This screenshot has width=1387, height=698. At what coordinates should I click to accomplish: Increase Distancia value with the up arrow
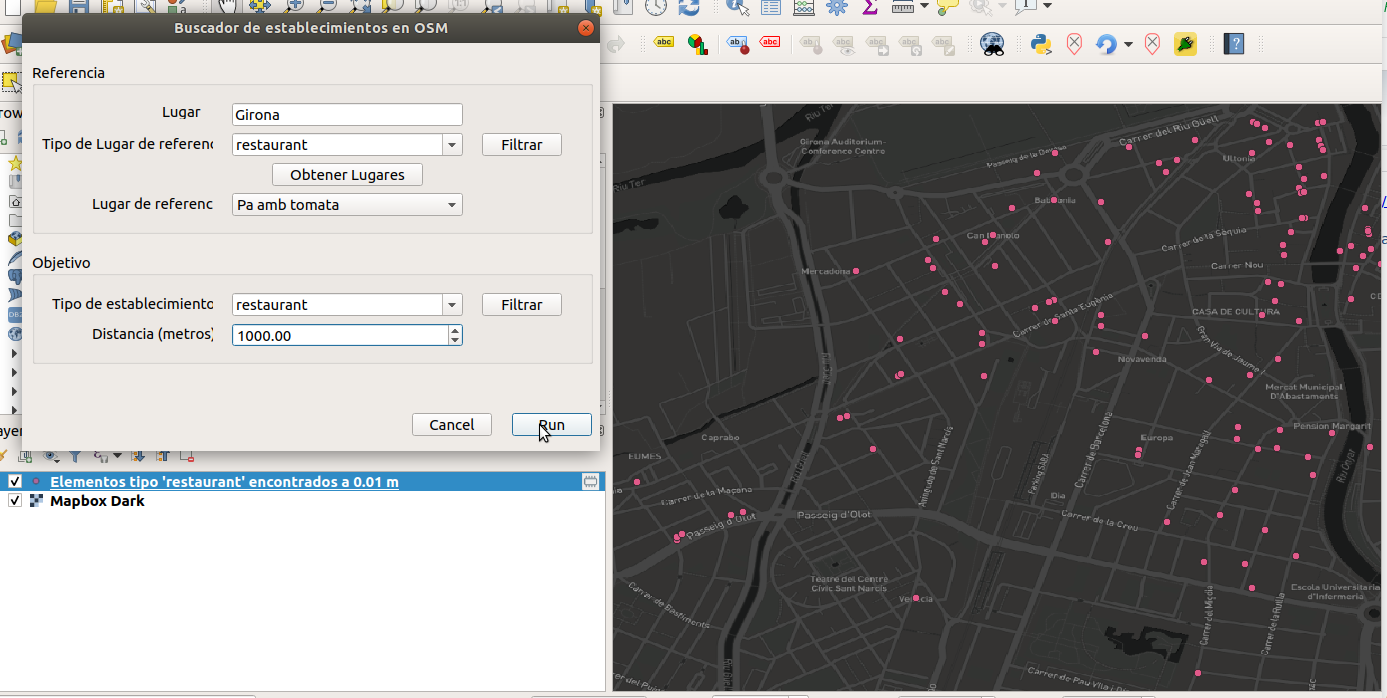pos(455,330)
